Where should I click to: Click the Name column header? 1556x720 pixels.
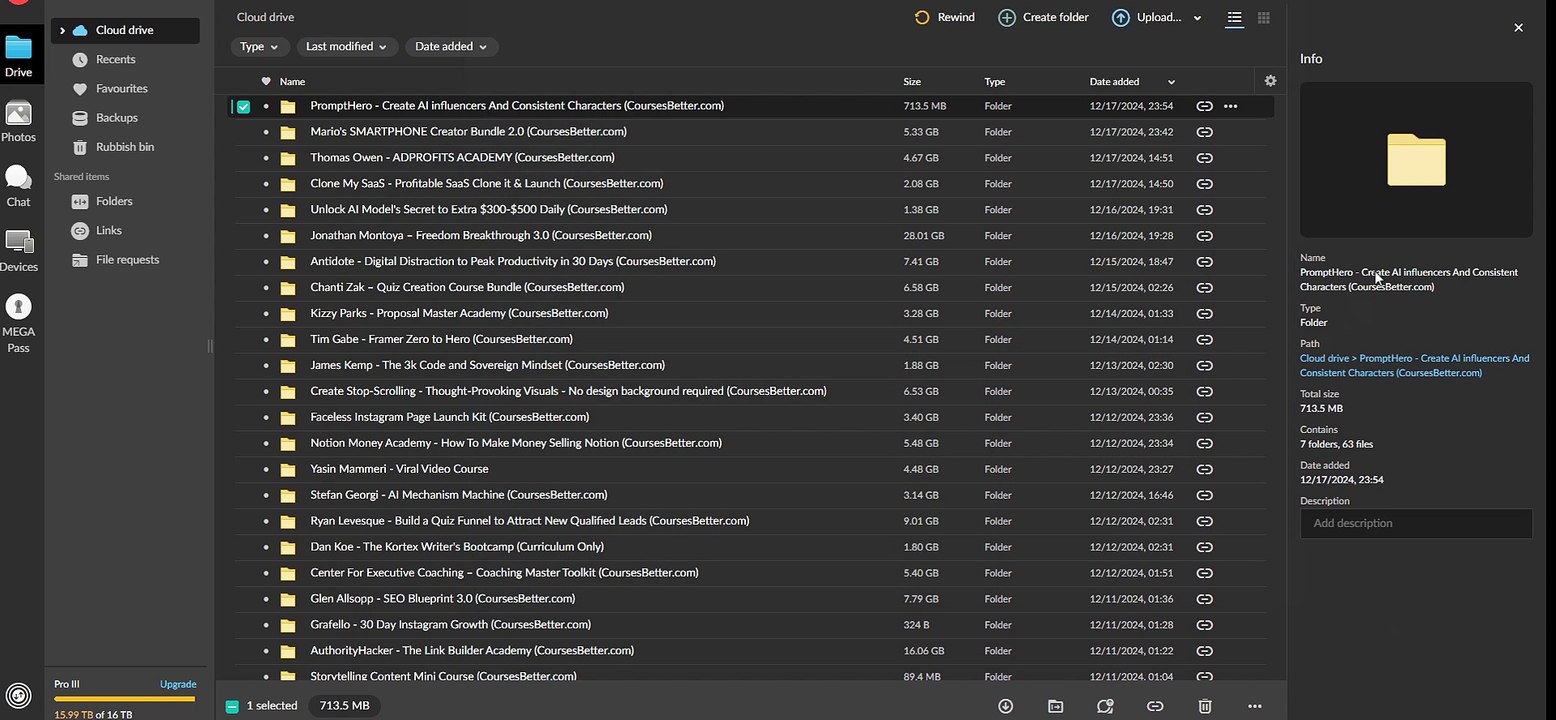[292, 82]
